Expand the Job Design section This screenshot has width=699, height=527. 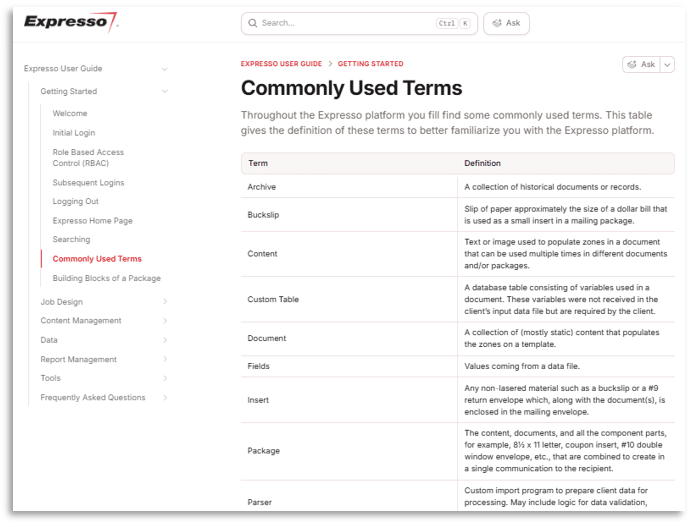165,302
